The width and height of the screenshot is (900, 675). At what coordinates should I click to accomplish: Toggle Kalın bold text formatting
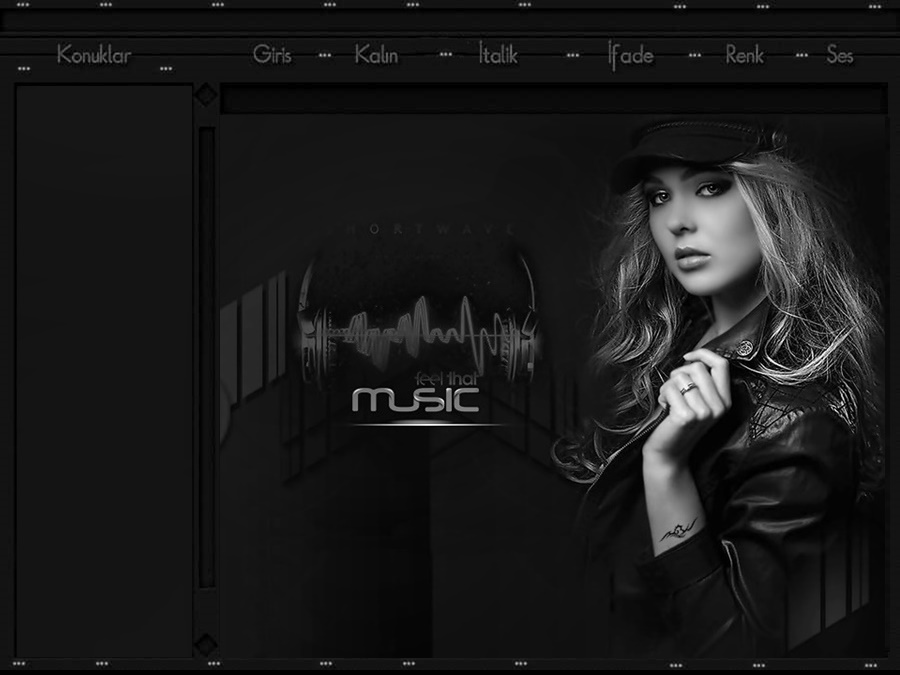tap(376, 55)
